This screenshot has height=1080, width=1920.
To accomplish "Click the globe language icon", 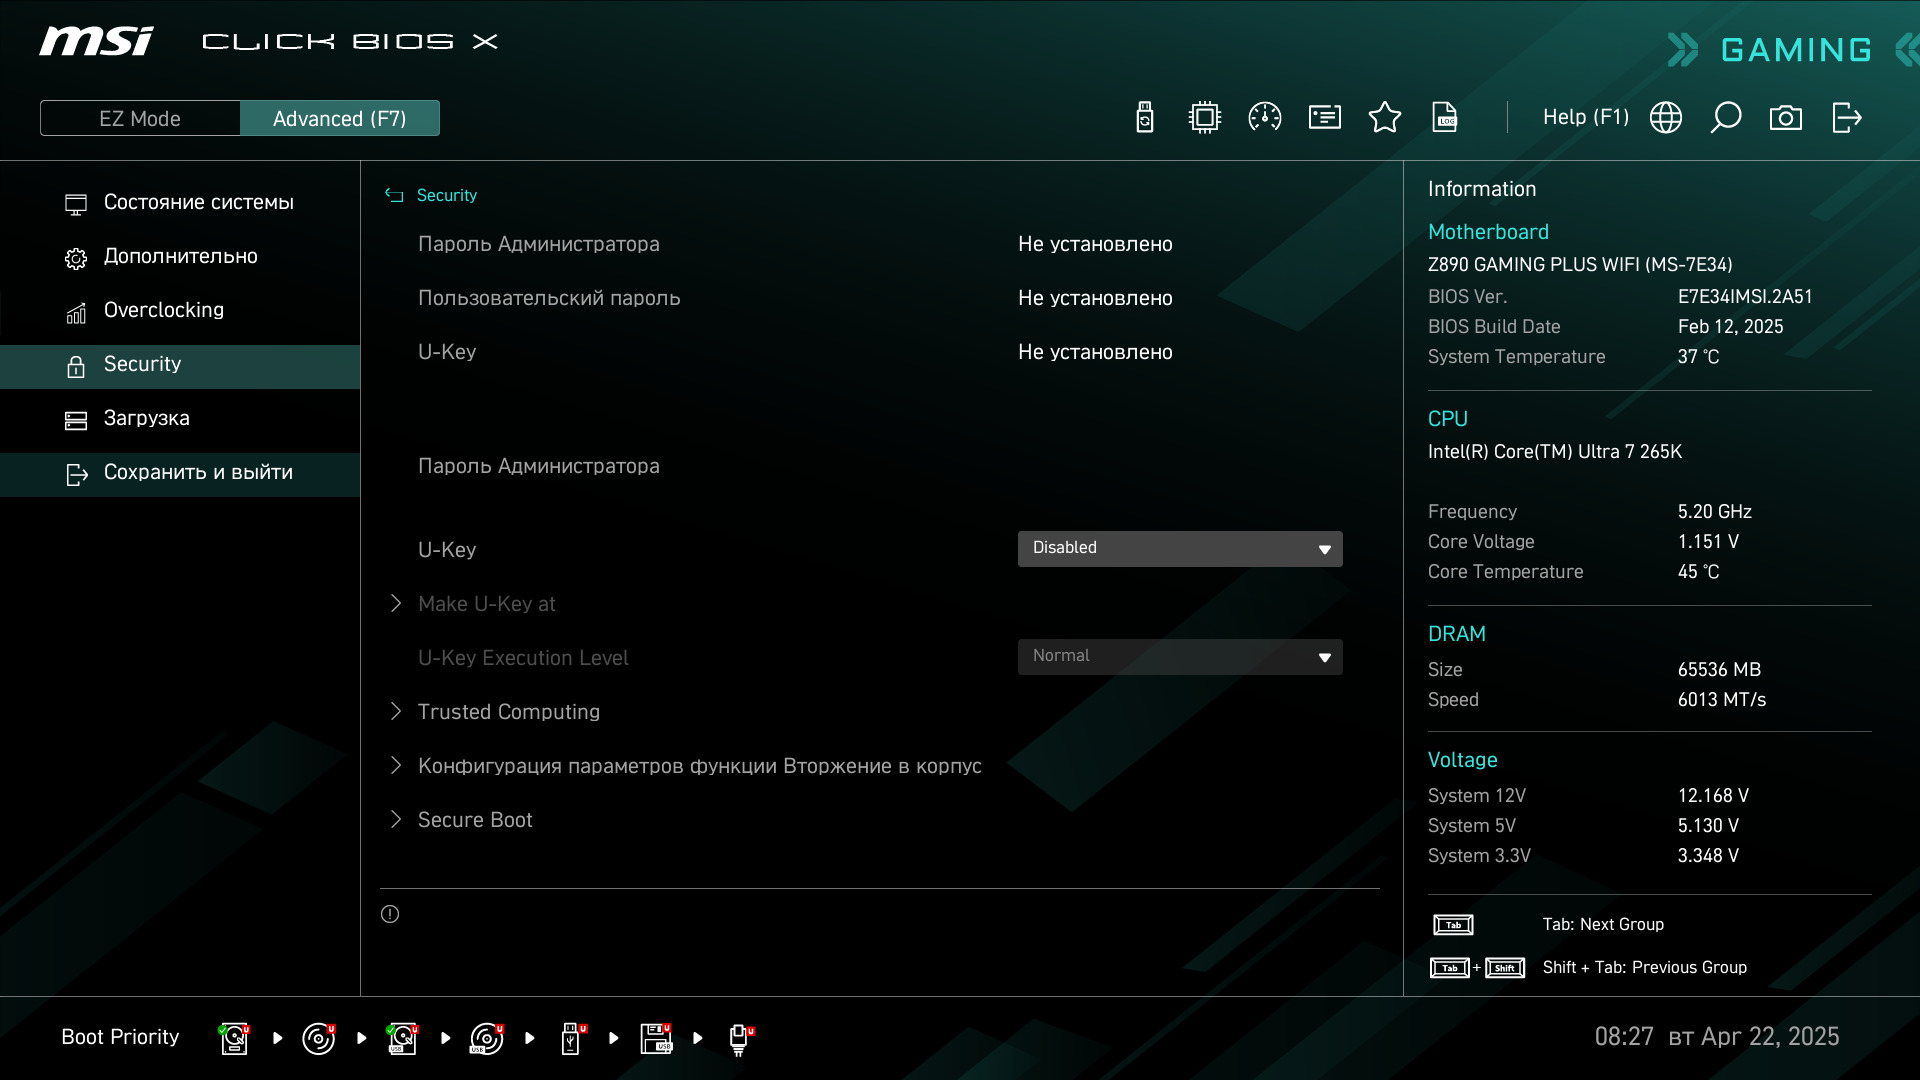I will point(1666,117).
